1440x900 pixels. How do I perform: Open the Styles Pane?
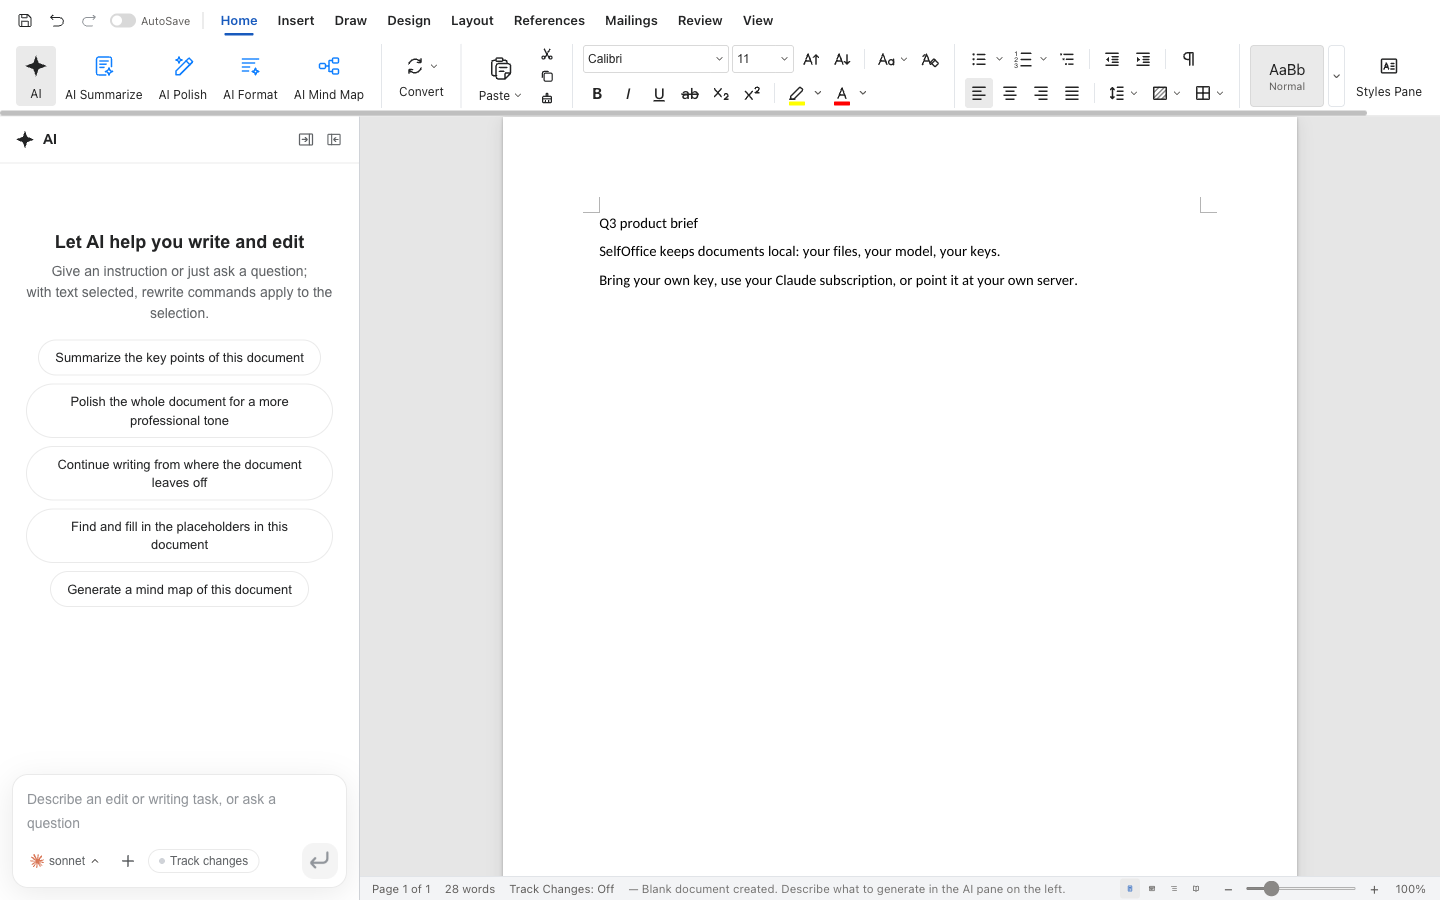pyautogui.click(x=1389, y=77)
